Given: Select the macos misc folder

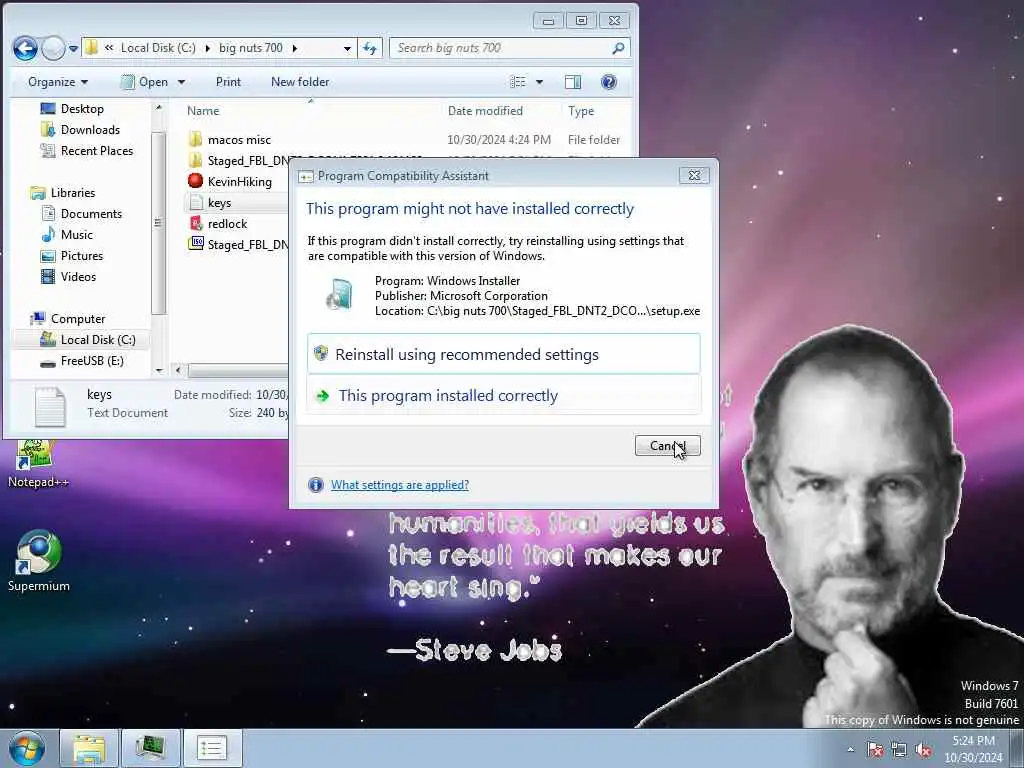Looking at the screenshot, I should click(239, 140).
